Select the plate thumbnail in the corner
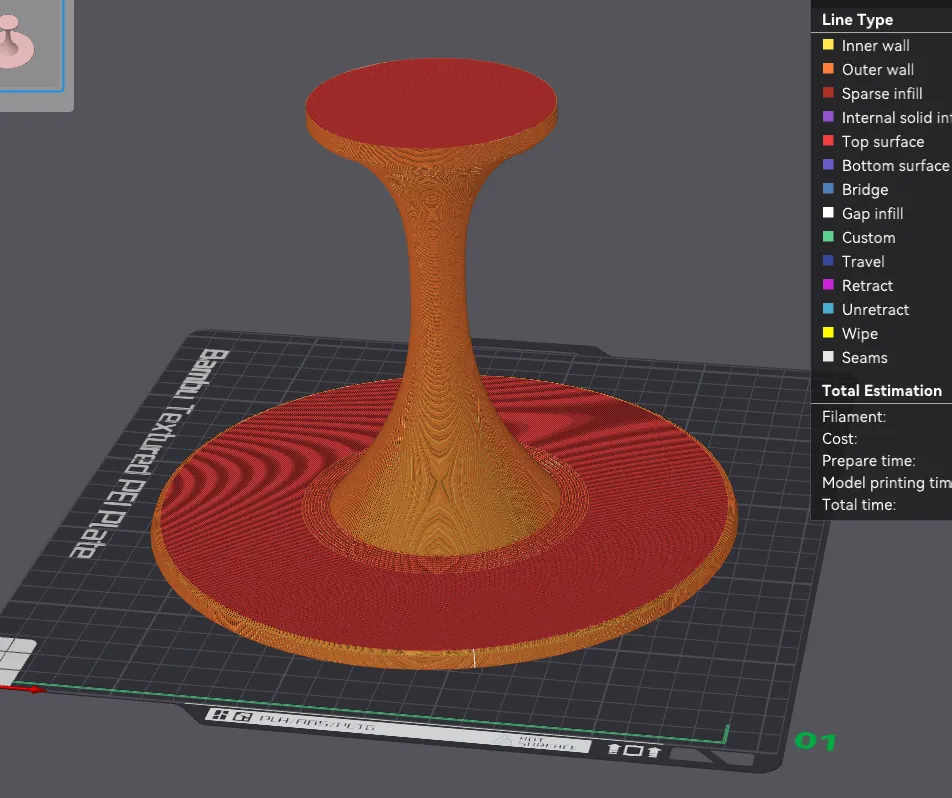 point(30,46)
